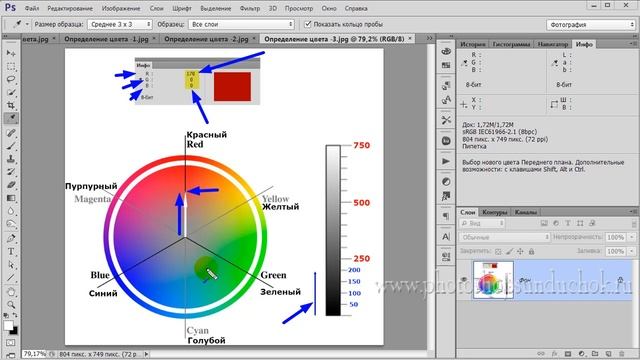This screenshot has height=360, width=640.
Task: Open the 'Фотография' workspace dropdown
Action: [x=591, y=25]
